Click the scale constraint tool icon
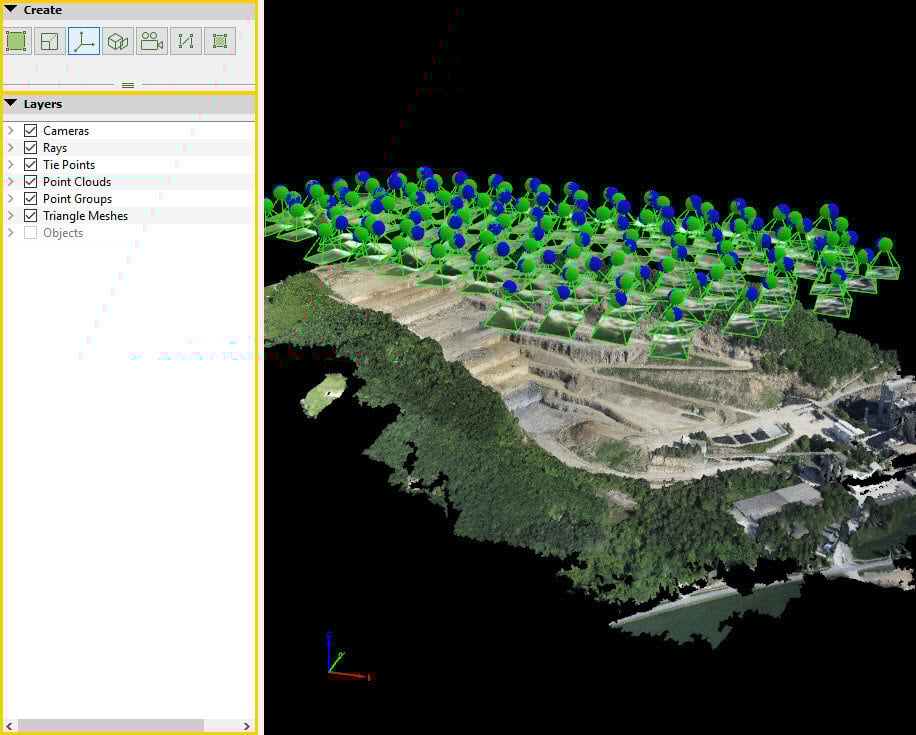The height and width of the screenshot is (735, 916). [50, 41]
